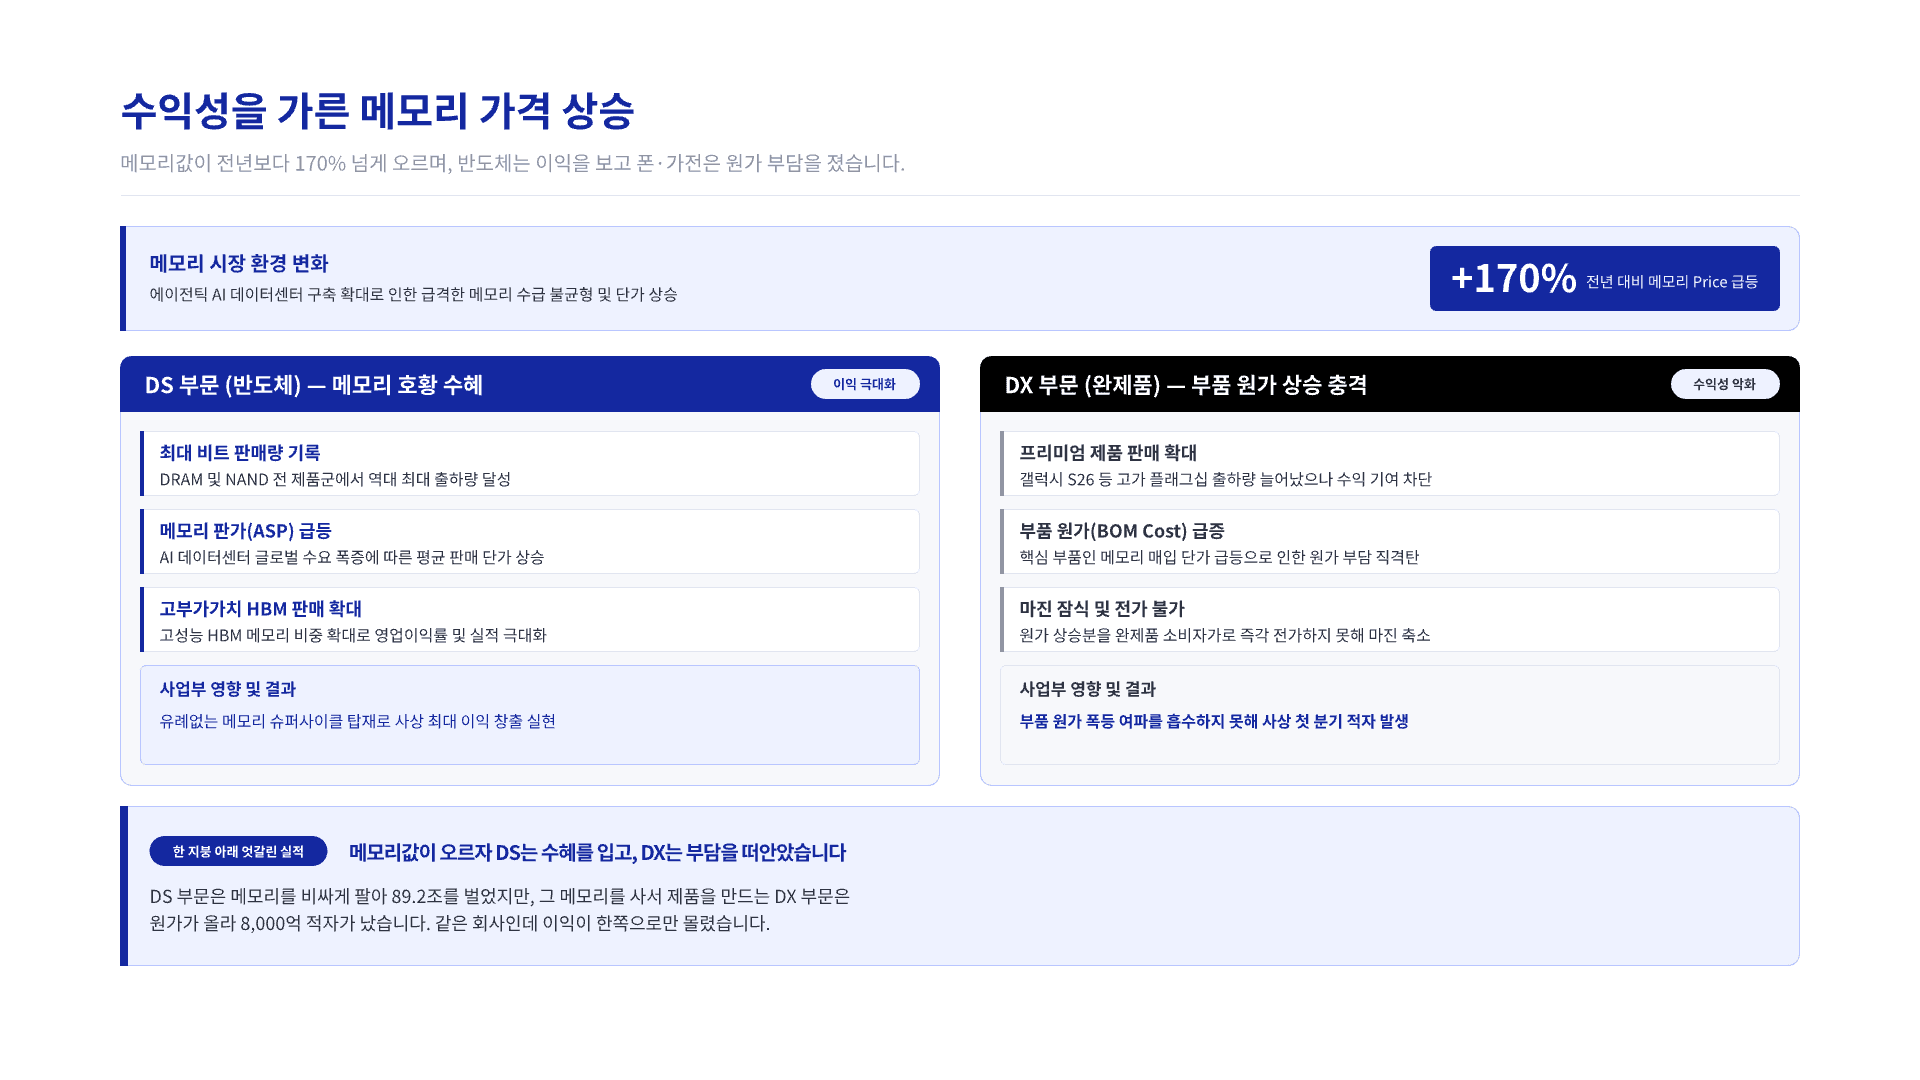The image size is (1920, 1080).
Task: Select the '최대 비트 판매량 기록' card title
Action: (x=240, y=453)
